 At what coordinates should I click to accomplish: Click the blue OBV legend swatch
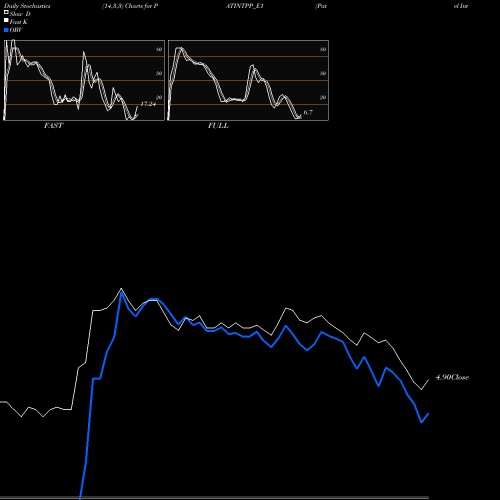[6, 30]
